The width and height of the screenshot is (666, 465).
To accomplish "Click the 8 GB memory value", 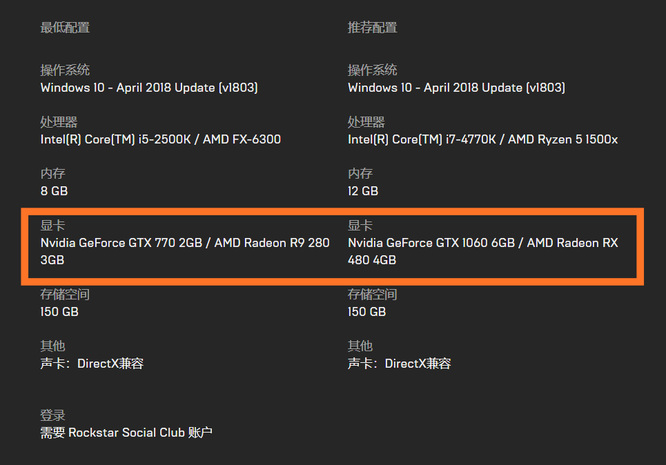I will [x=54, y=190].
